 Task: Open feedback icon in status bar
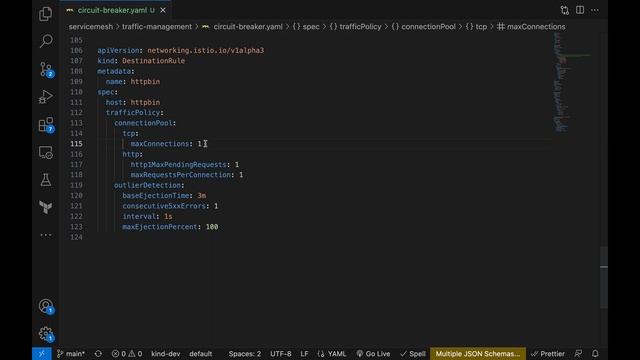pyautogui.click(x=578, y=353)
